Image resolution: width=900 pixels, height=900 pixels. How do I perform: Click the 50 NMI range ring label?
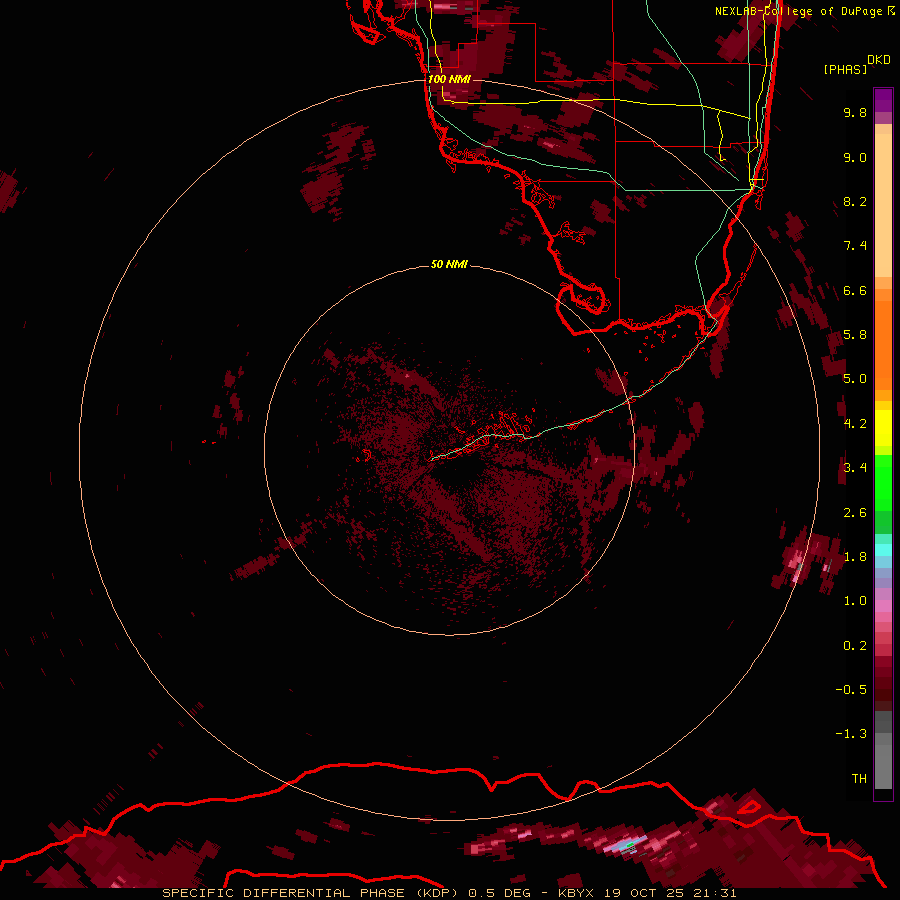(x=449, y=264)
